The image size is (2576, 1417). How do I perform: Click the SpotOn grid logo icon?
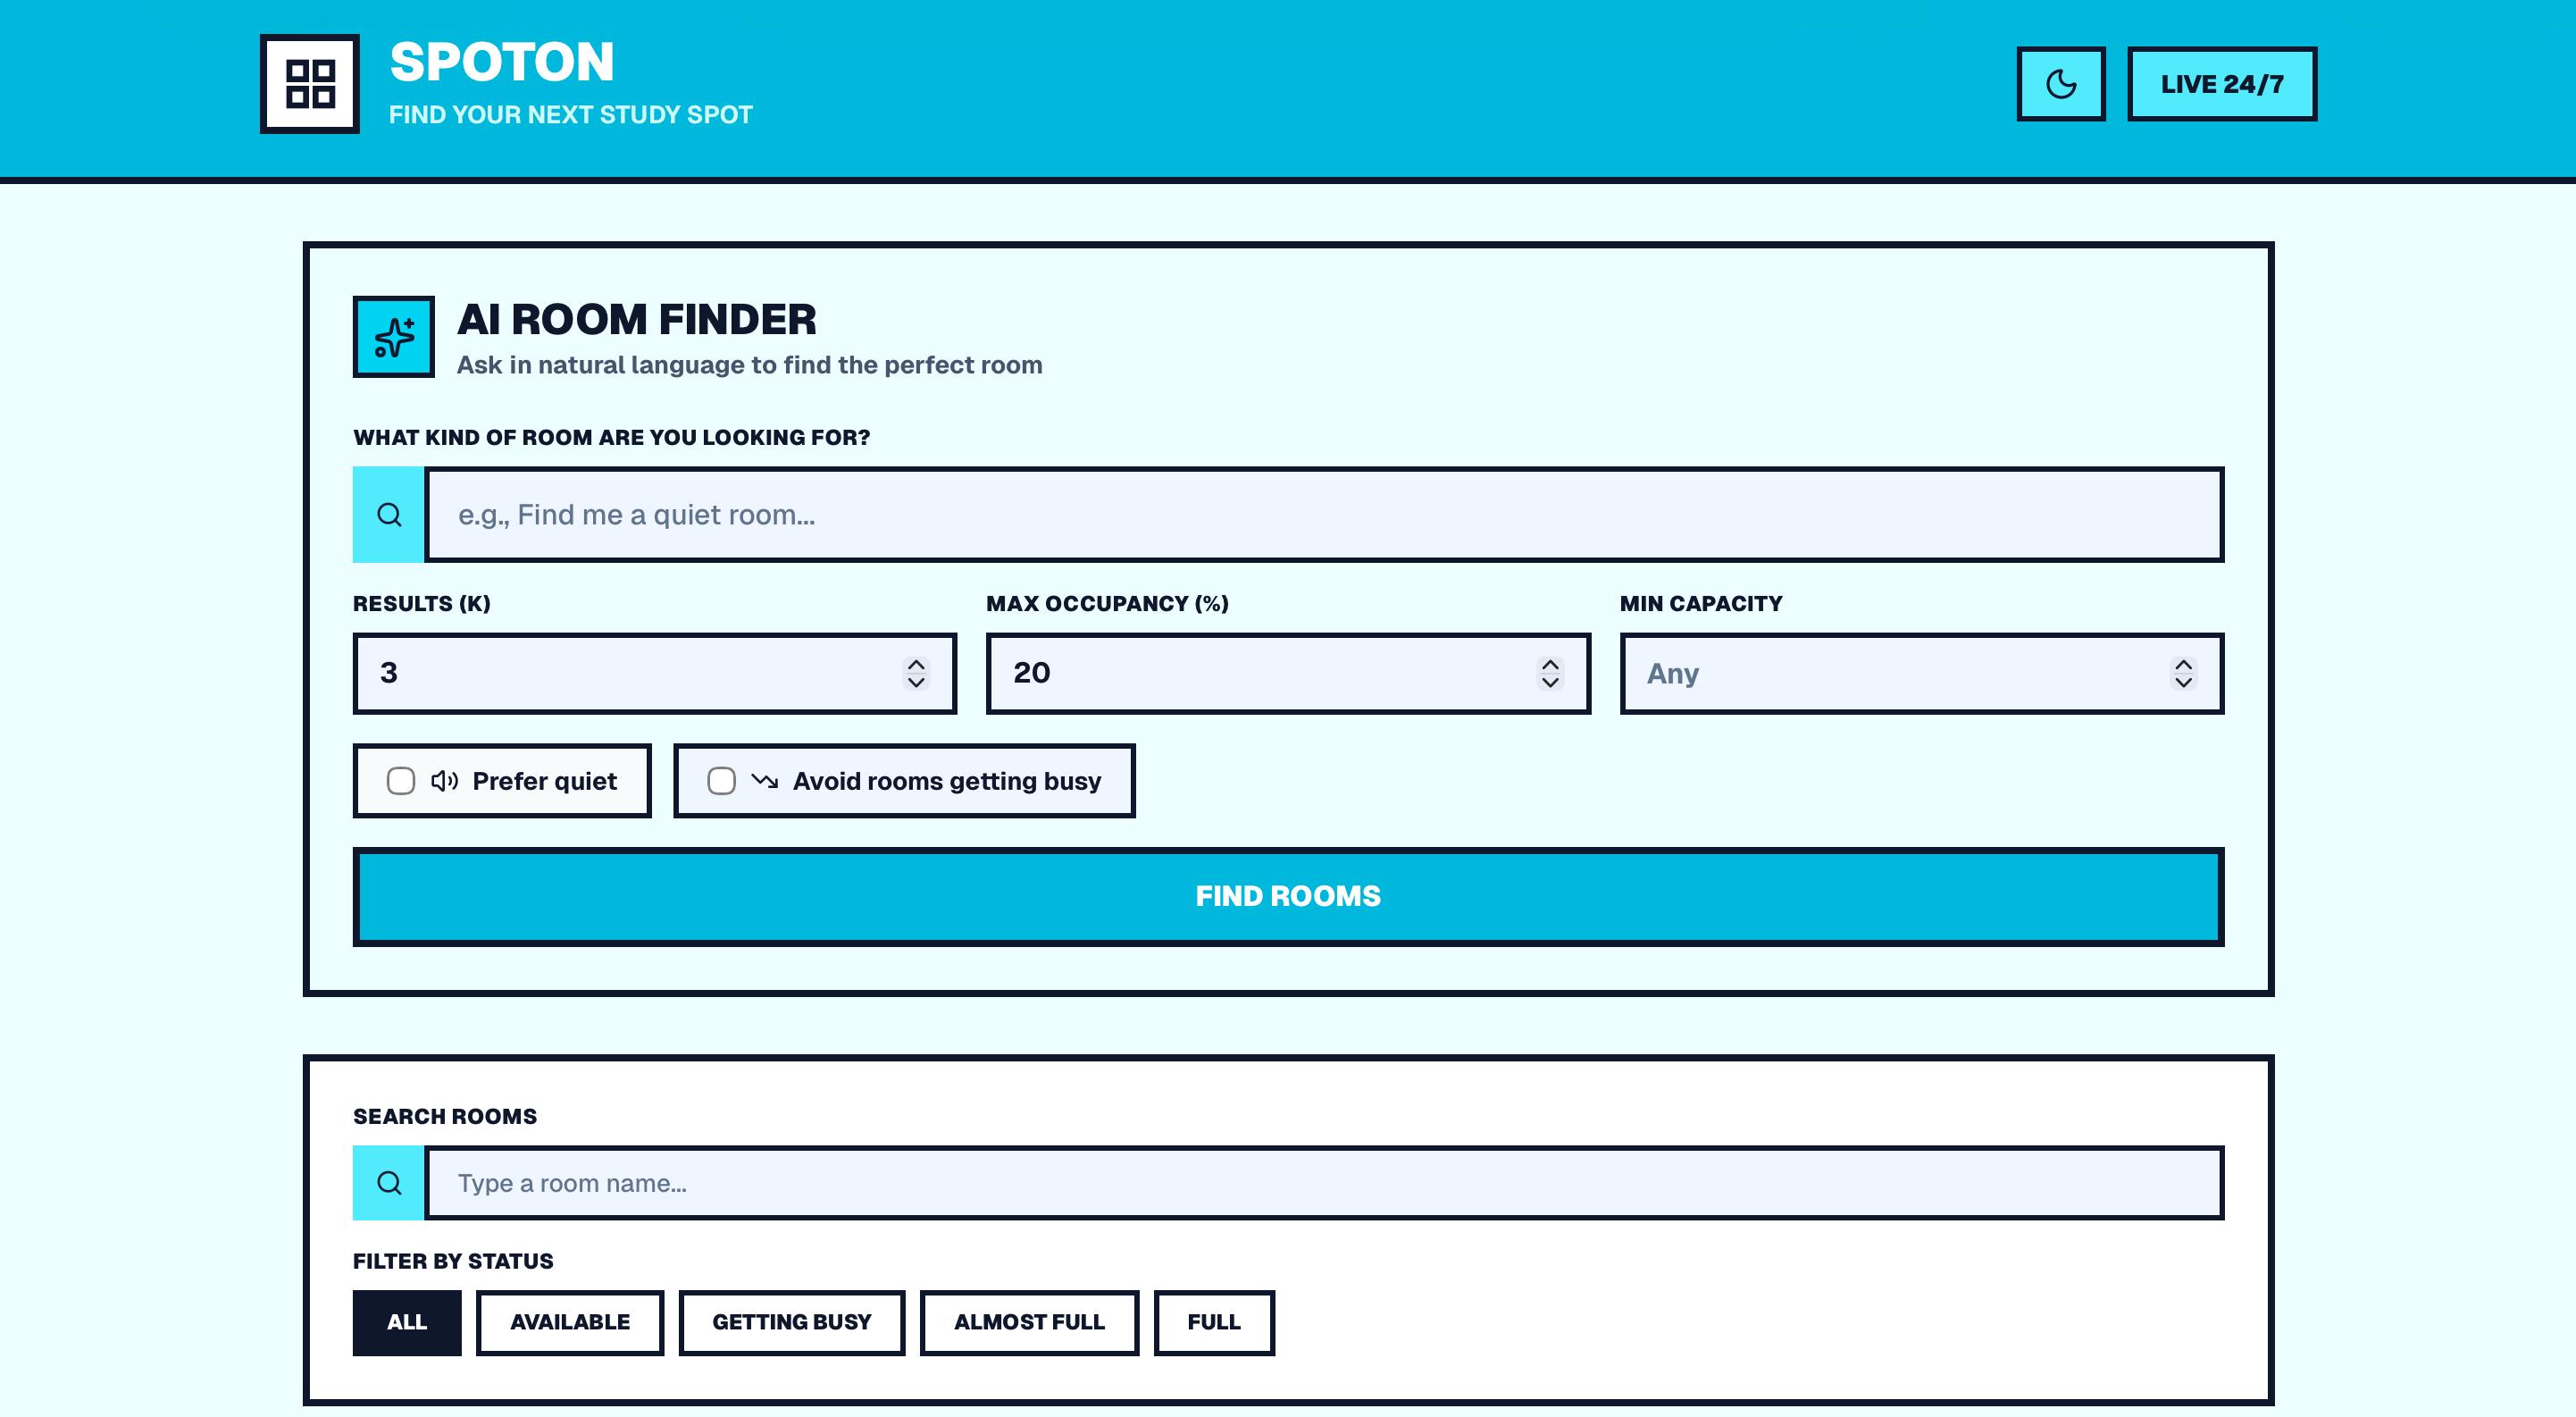(x=309, y=84)
